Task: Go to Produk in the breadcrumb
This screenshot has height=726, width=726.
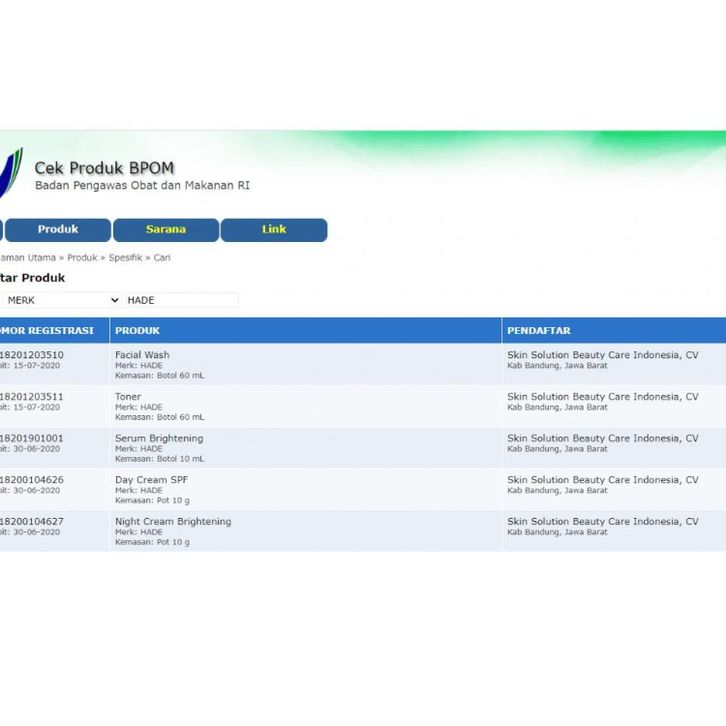Action: click(82, 257)
